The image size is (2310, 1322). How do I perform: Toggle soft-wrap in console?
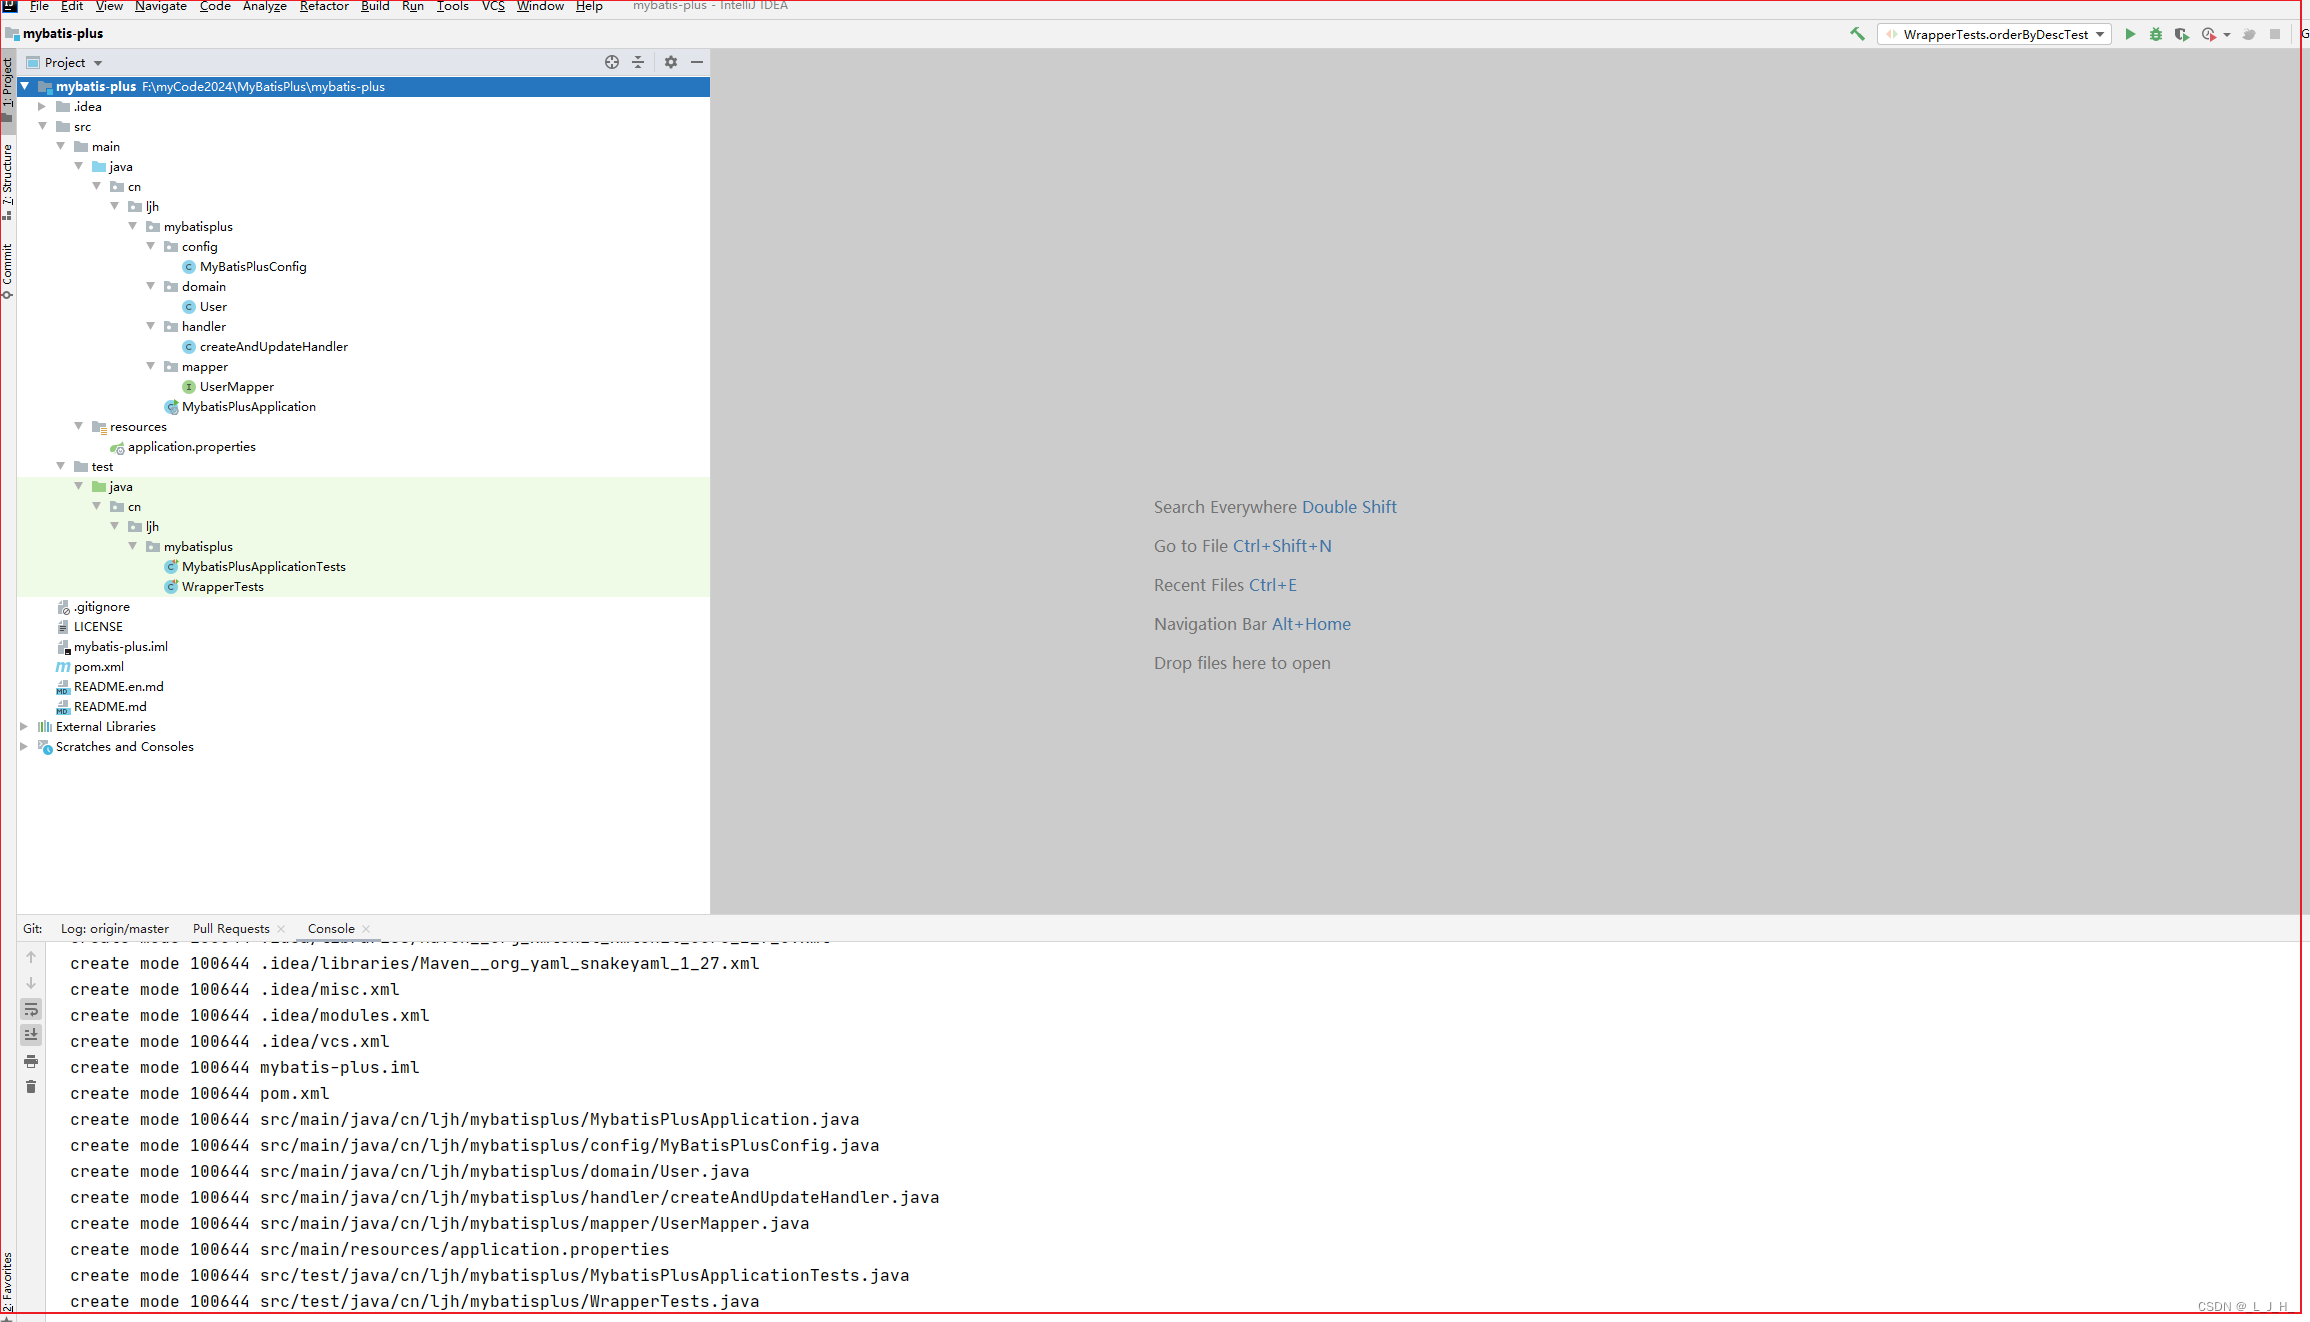(31, 1009)
